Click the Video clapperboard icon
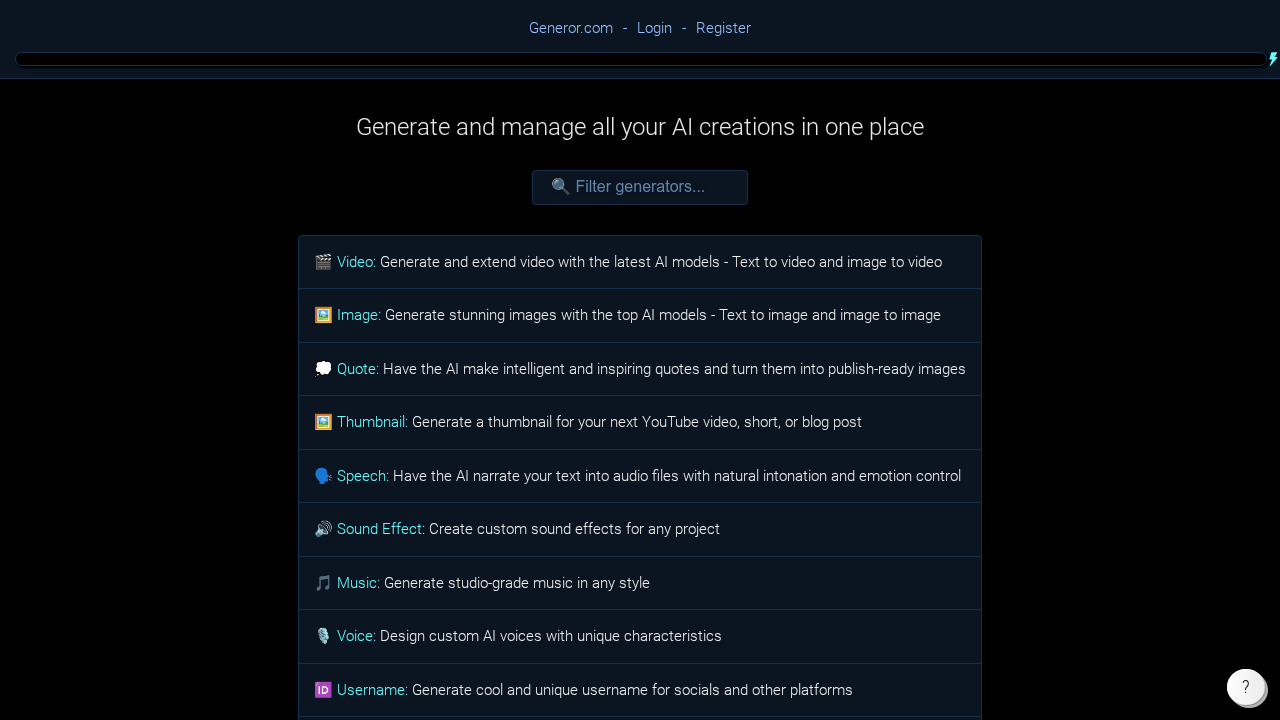1280x720 pixels. (x=323, y=262)
